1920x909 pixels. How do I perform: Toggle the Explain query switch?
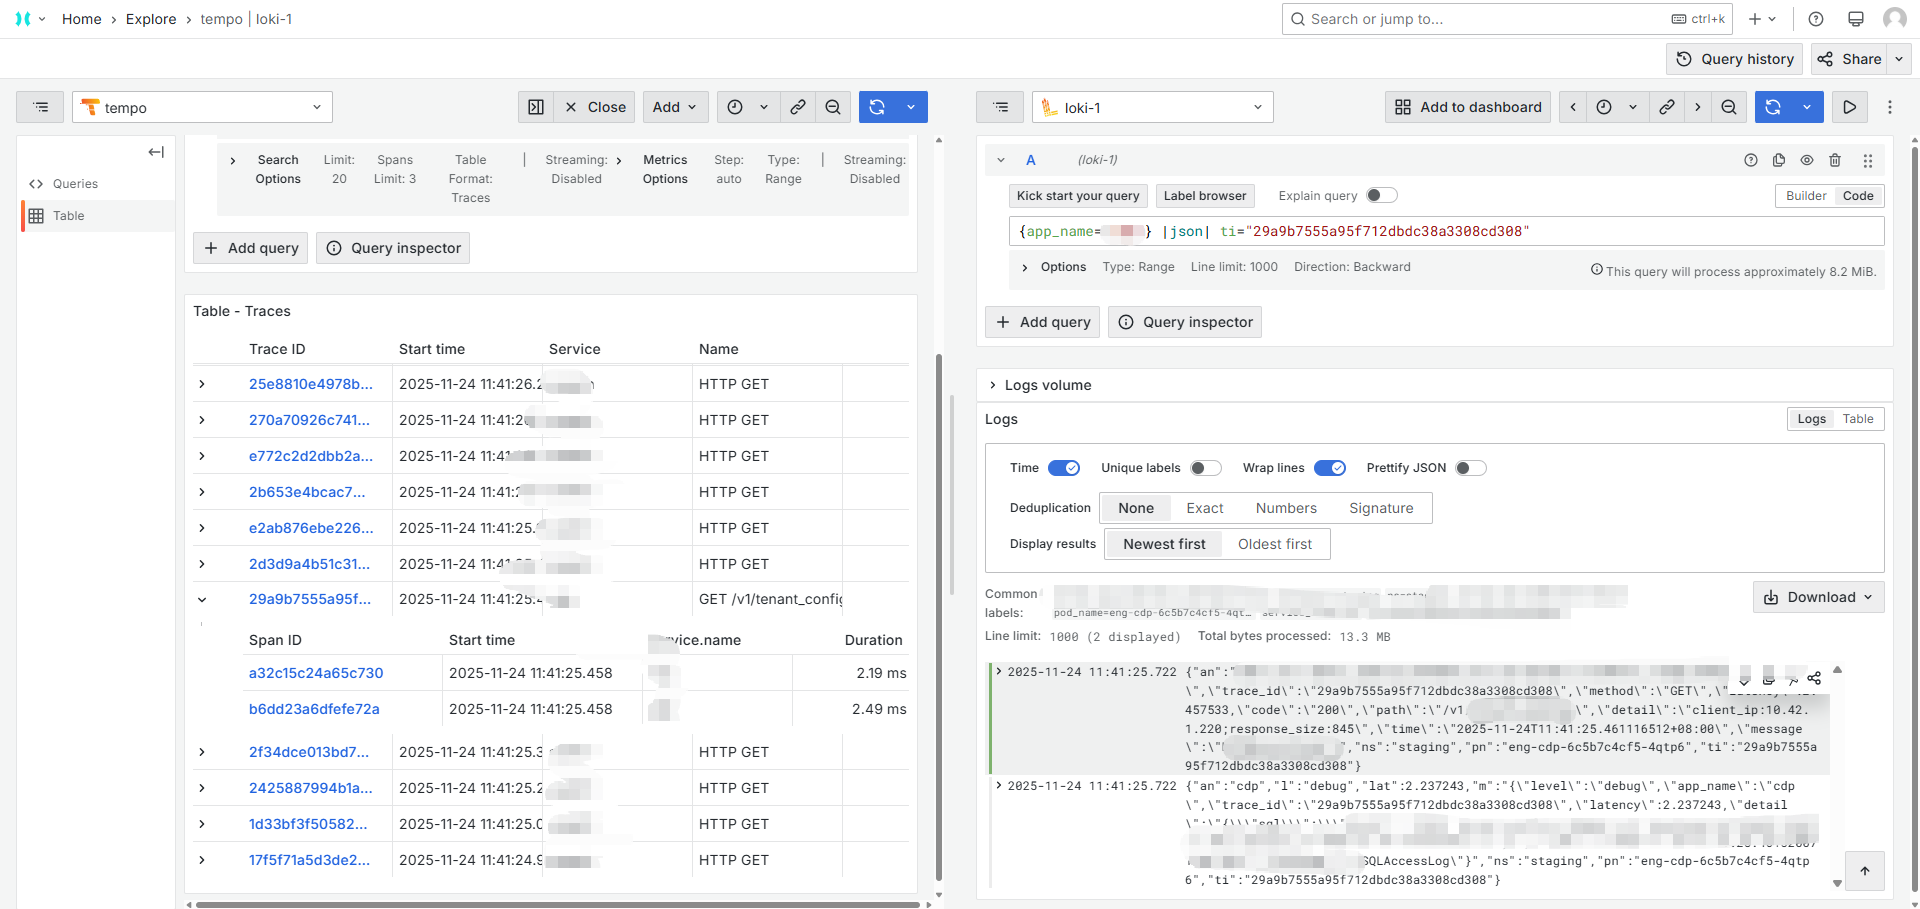point(1381,196)
